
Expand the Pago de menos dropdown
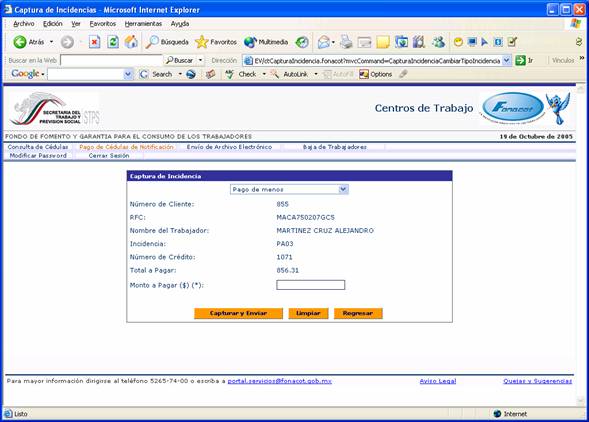[343, 189]
